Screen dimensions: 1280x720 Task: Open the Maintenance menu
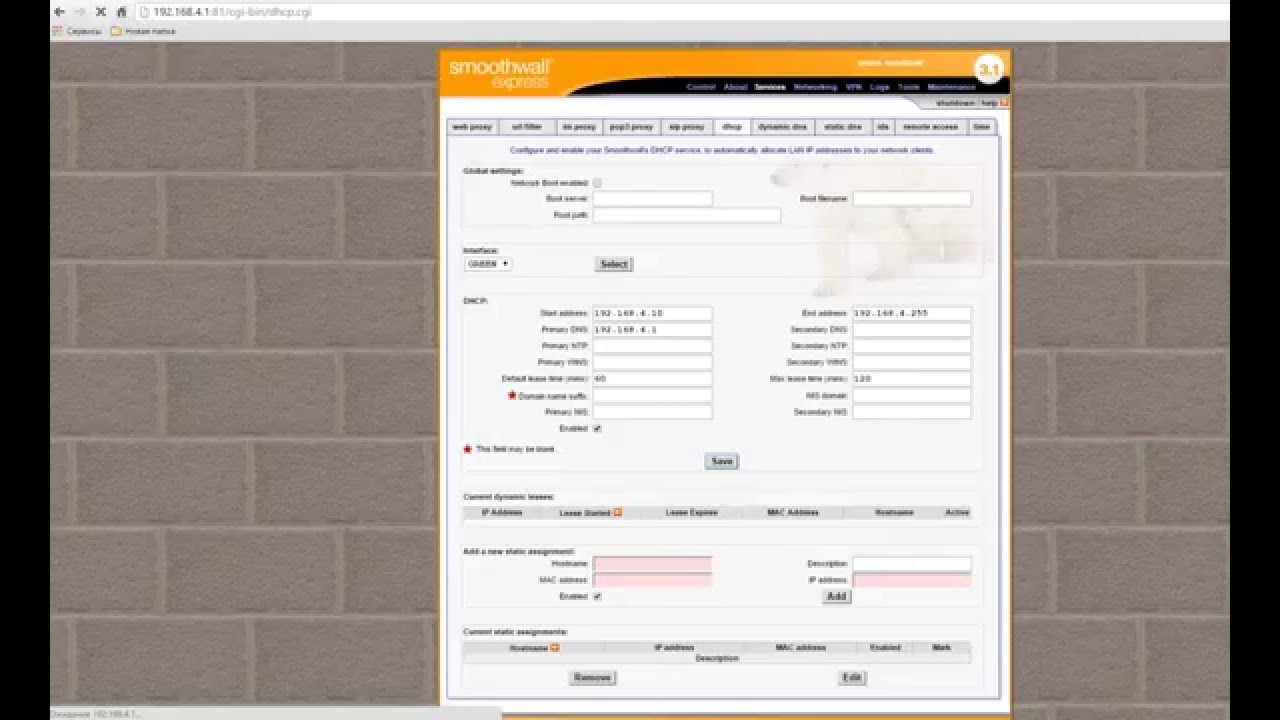coord(951,87)
